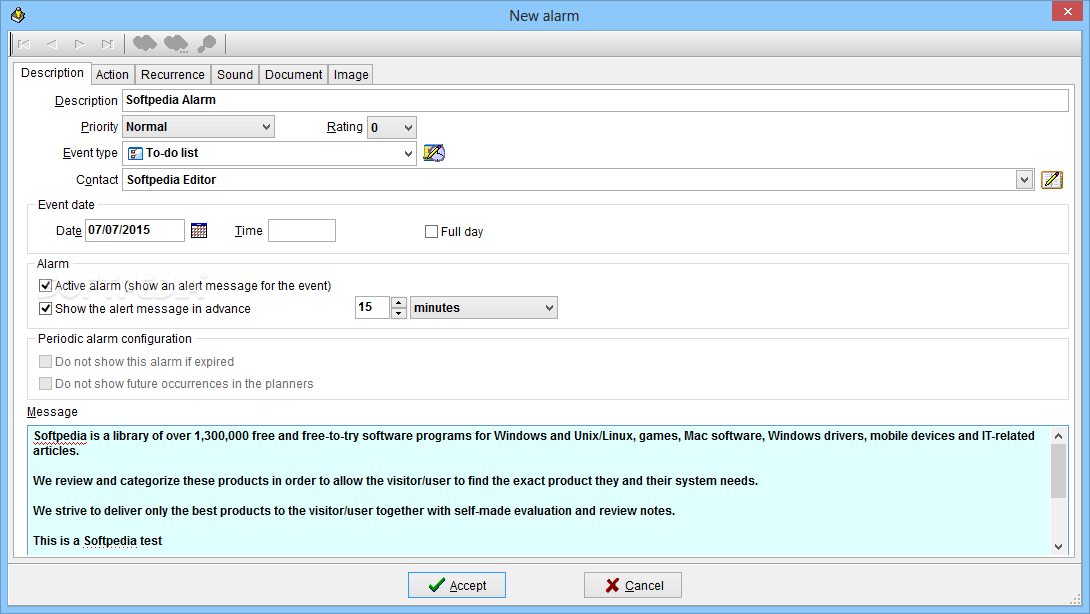Increase advance time with up spinner
This screenshot has height=614, width=1090.
(398, 302)
